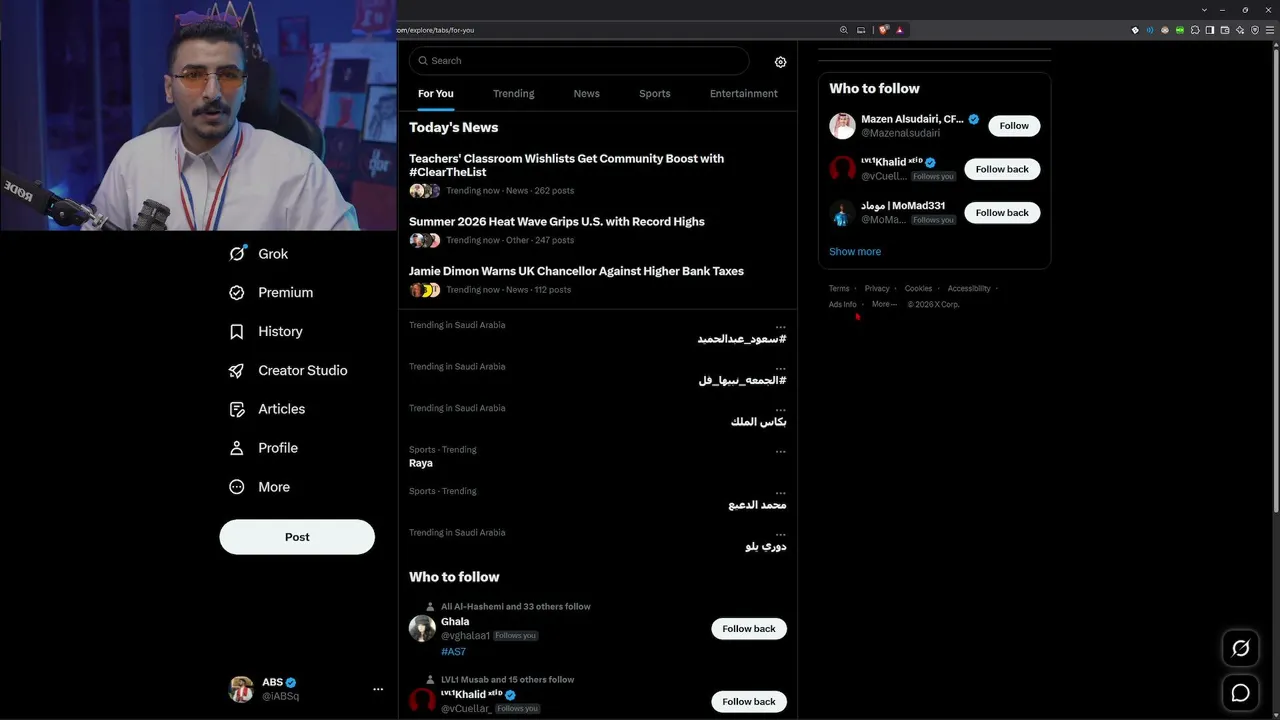1280x720 pixels.
Task: Click the ABS account avatar
Action: click(241, 689)
